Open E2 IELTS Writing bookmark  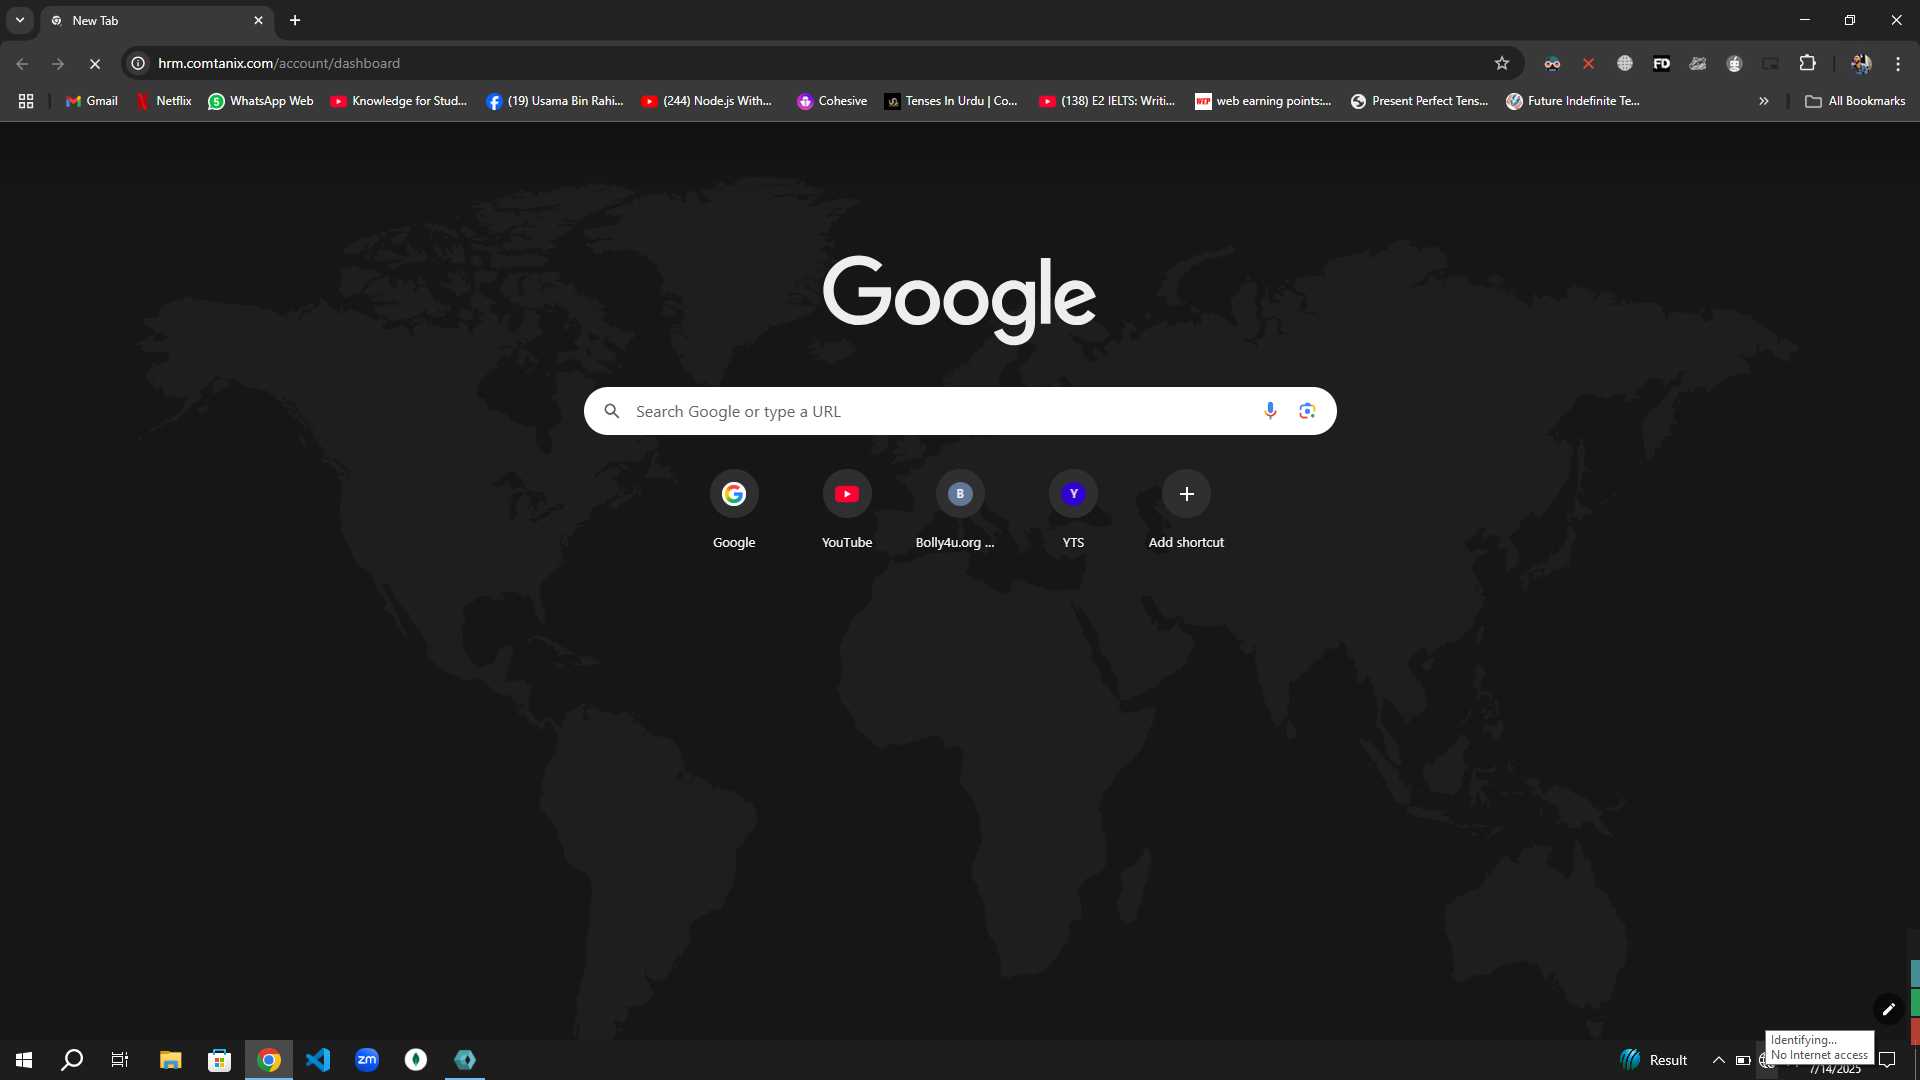click(x=1107, y=101)
